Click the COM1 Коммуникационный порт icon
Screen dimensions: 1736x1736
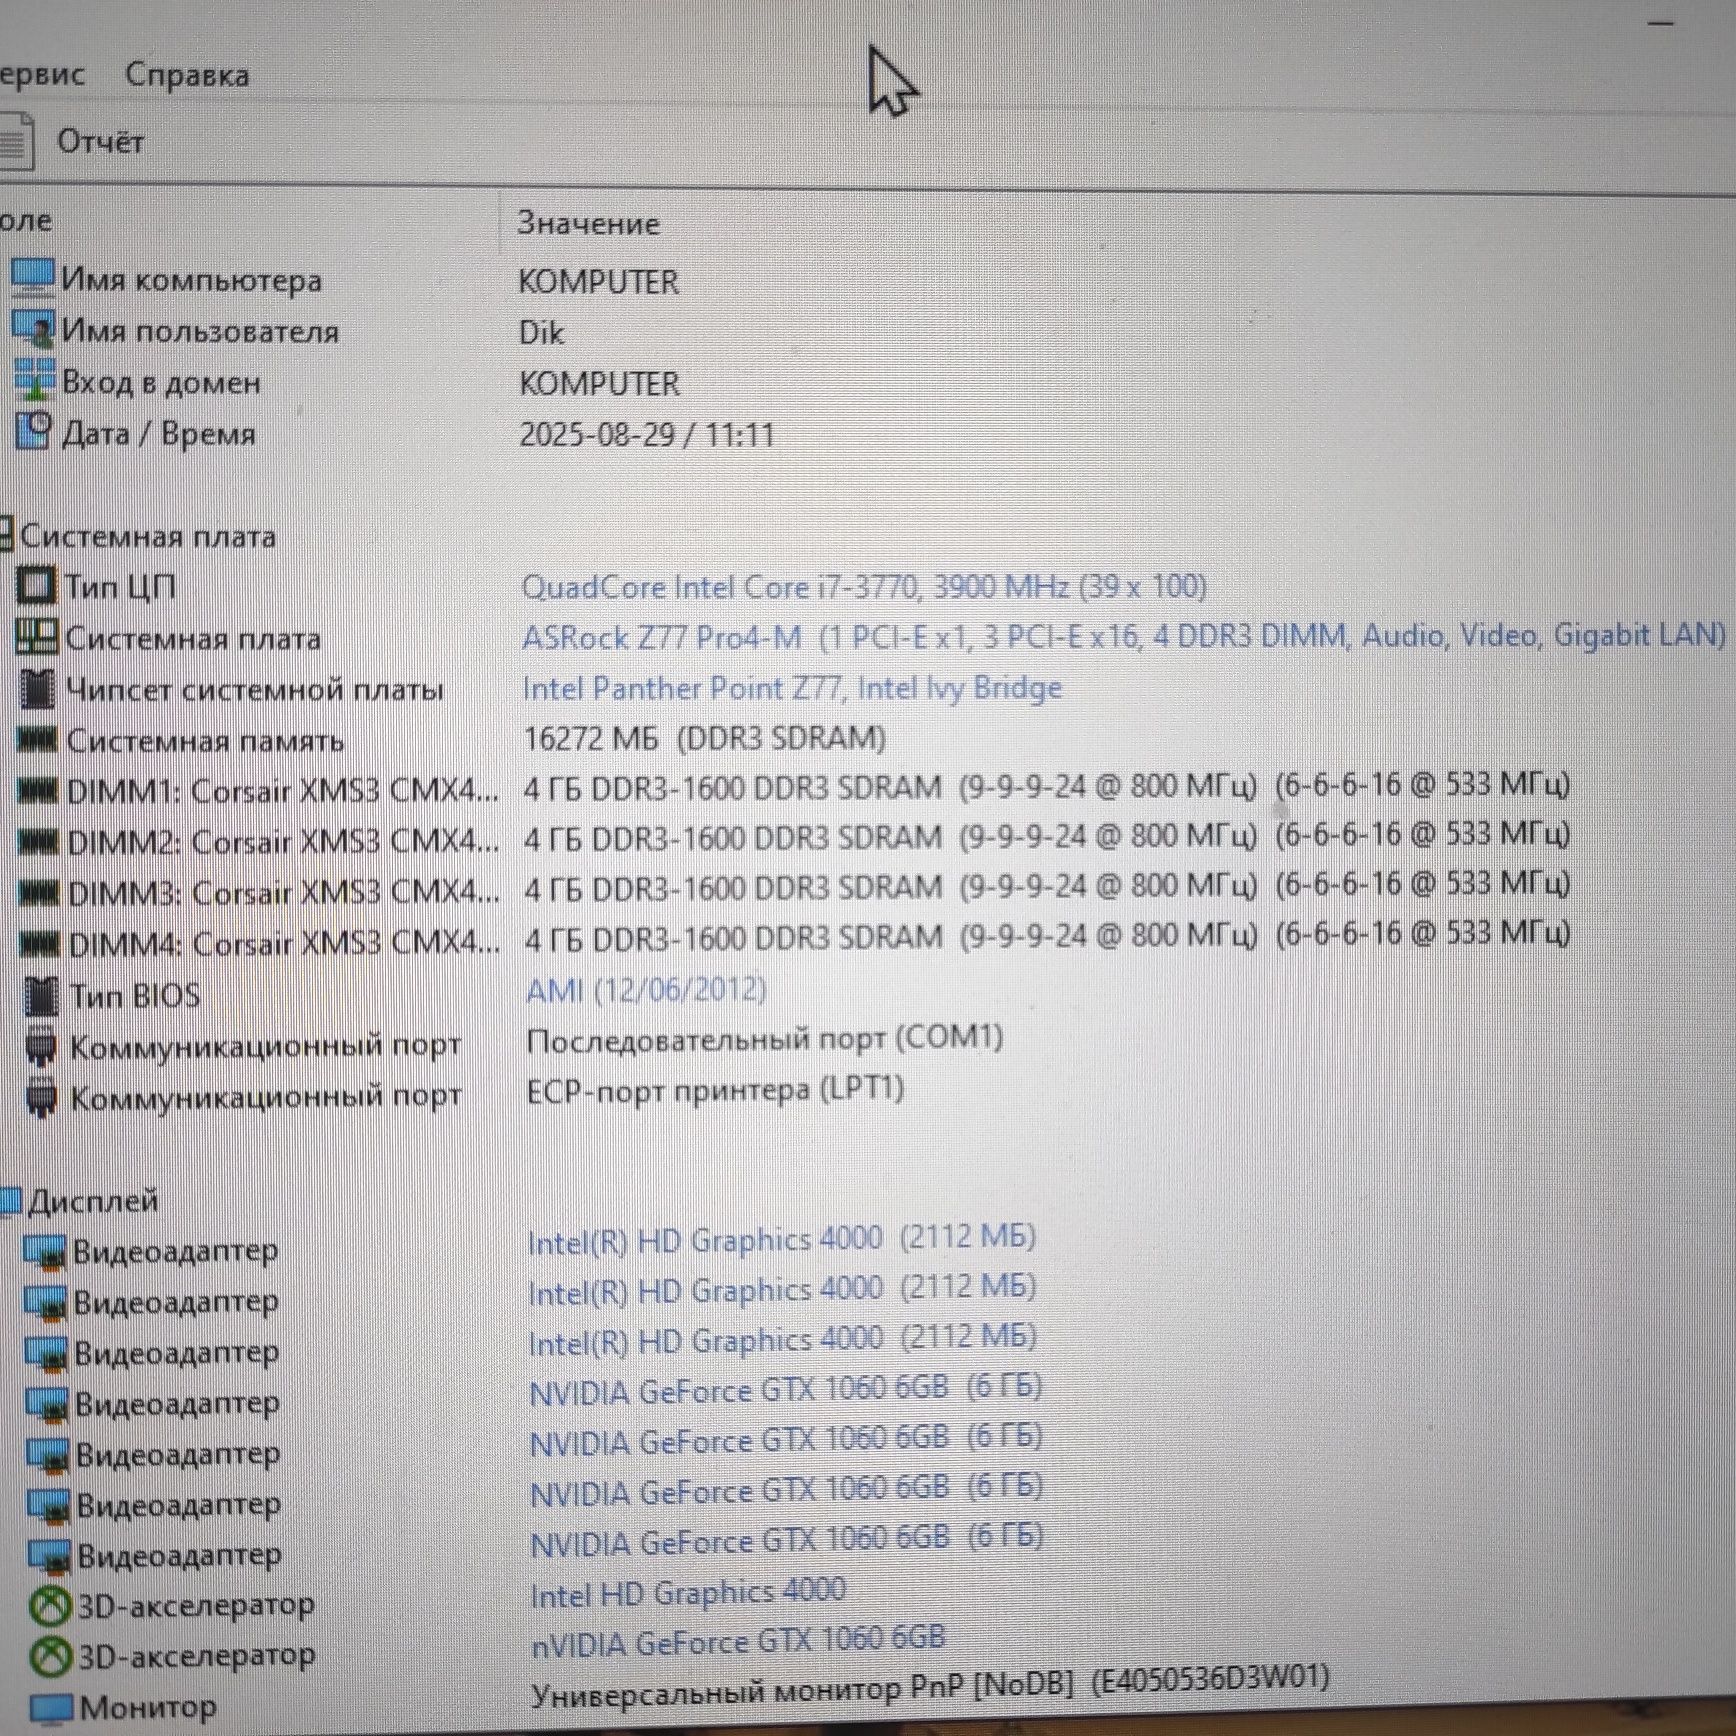coord(41,1046)
